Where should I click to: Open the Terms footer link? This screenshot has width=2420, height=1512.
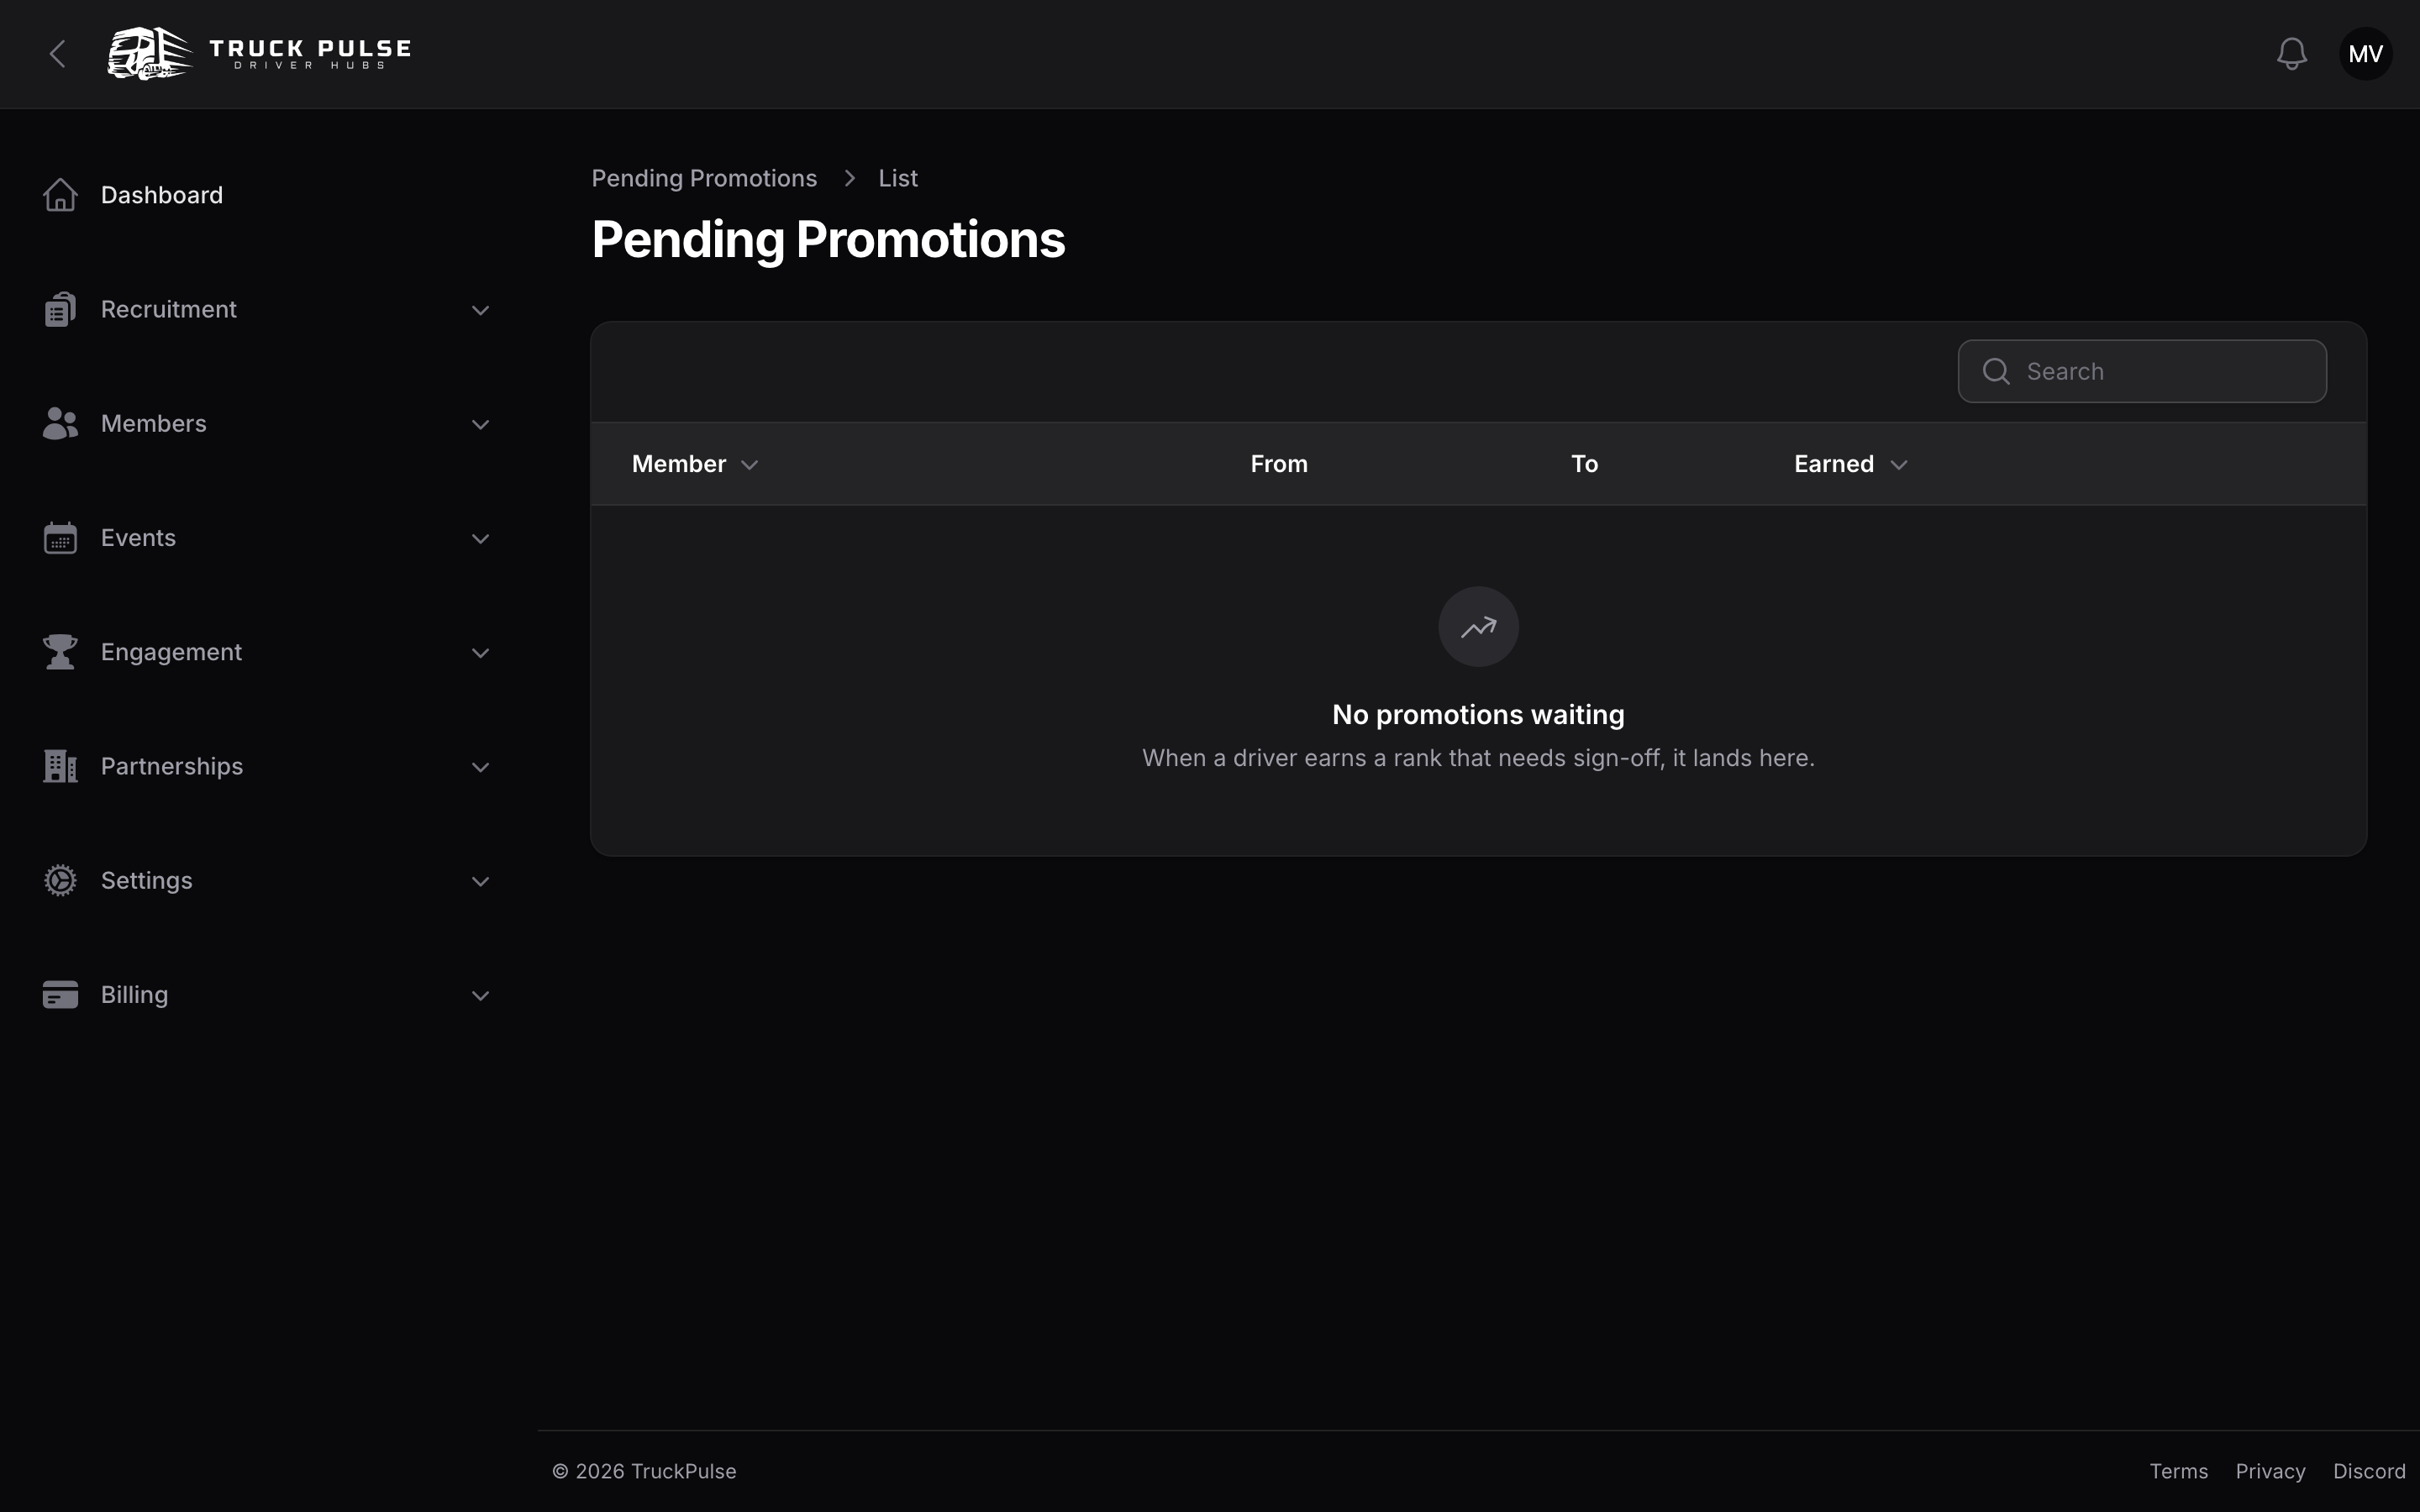[2178, 1471]
